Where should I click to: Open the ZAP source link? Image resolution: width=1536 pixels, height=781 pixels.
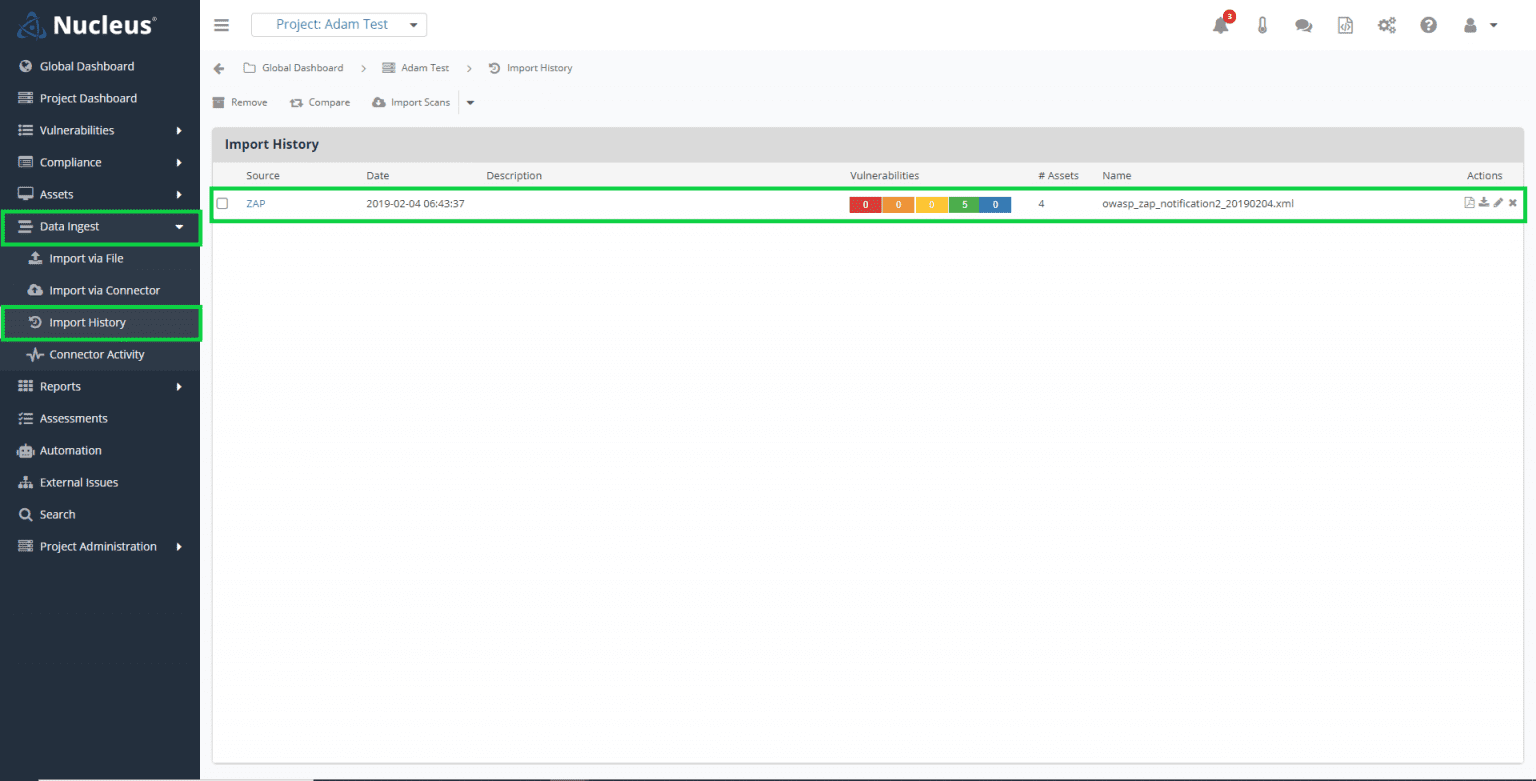pyautogui.click(x=256, y=203)
